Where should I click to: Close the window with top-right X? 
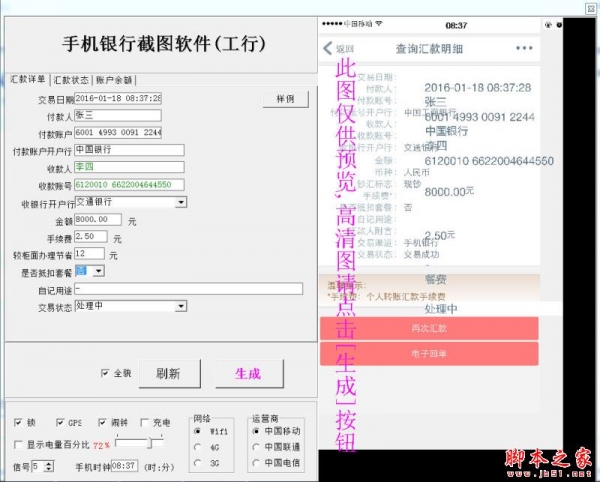click(x=590, y=8)
